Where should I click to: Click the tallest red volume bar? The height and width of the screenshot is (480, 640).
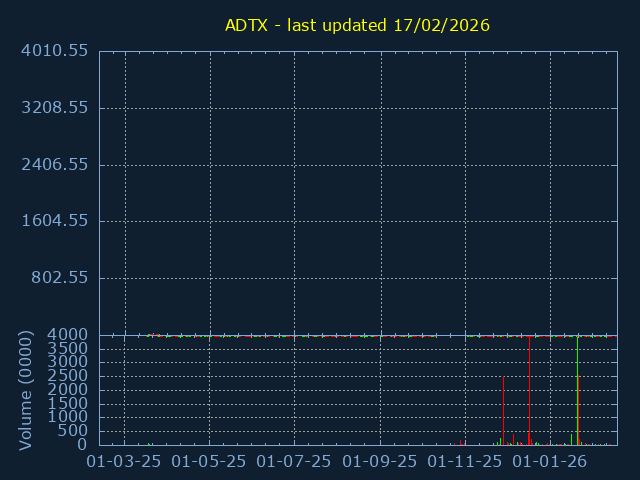[x=578, y=410]
